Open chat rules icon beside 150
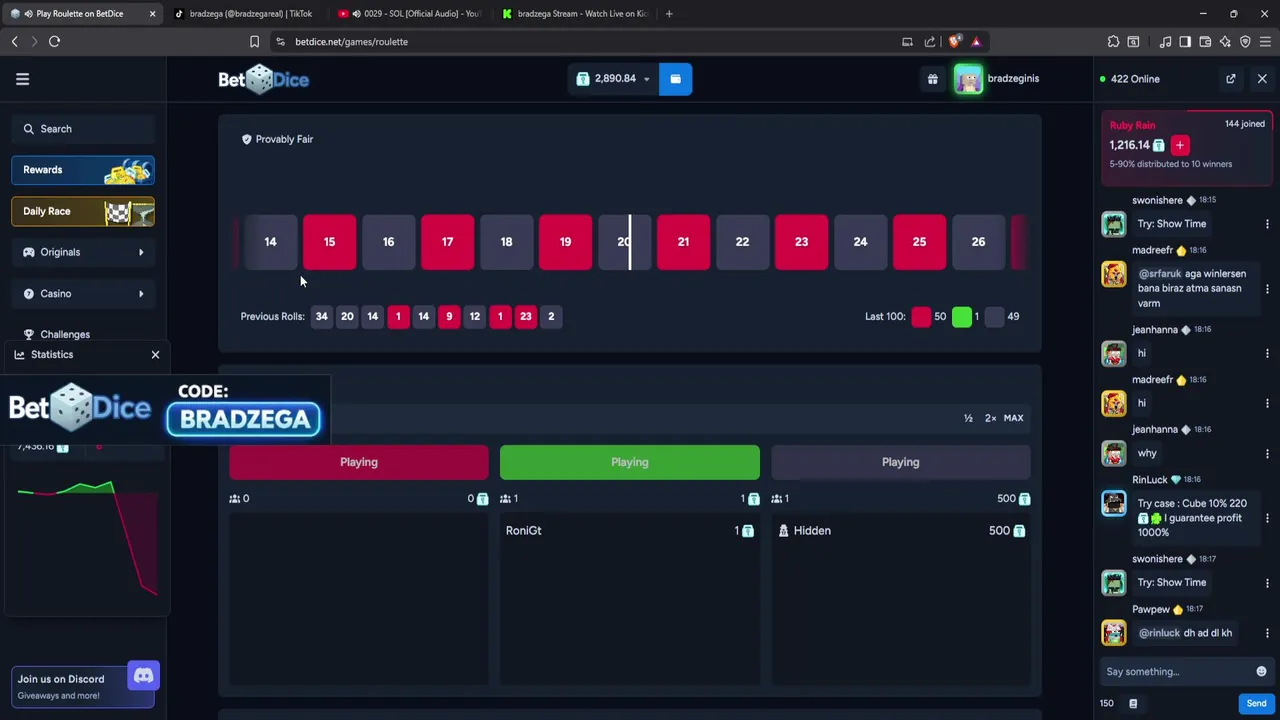 click(x=1133, y=703)
